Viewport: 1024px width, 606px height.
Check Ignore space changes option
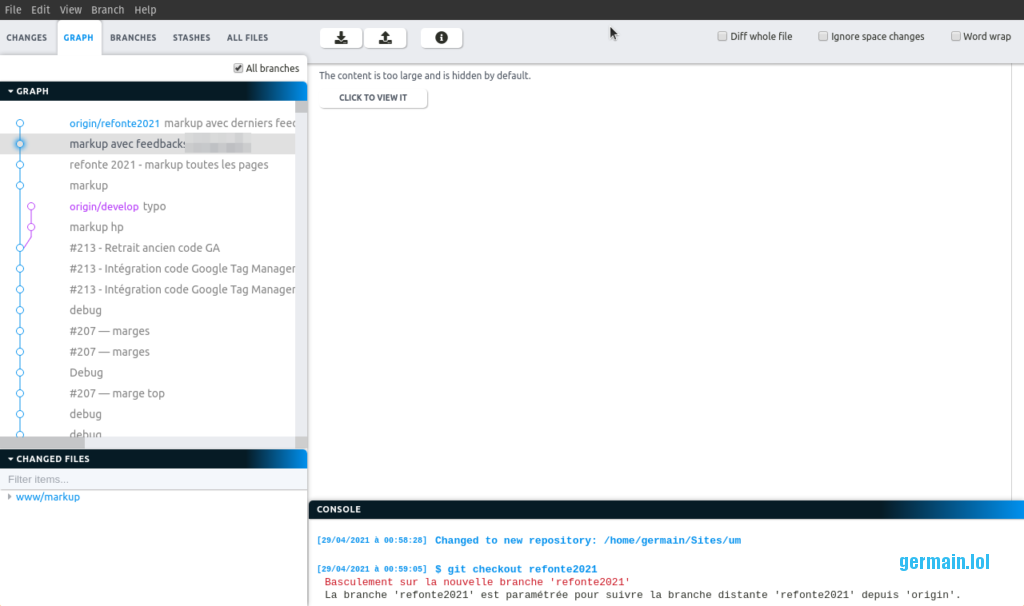point(823,37)
